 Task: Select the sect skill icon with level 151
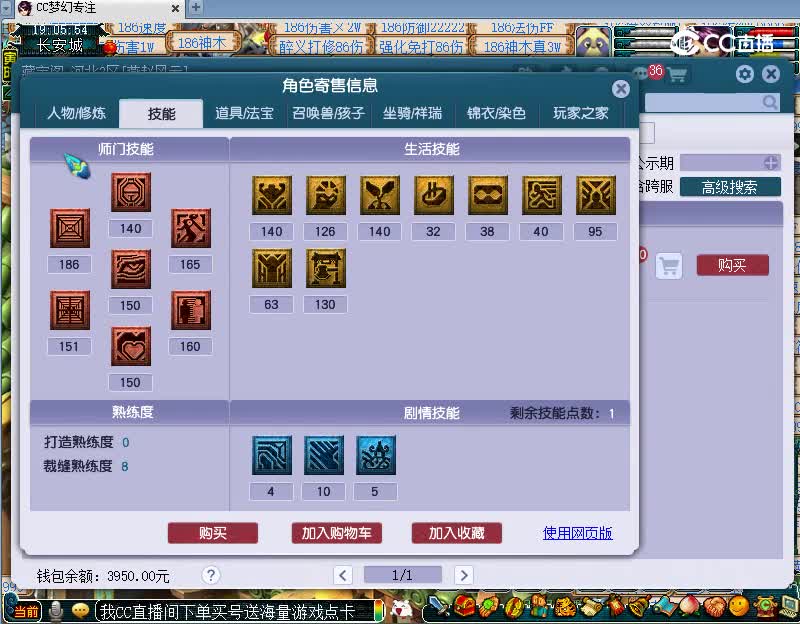click(70, 310)
